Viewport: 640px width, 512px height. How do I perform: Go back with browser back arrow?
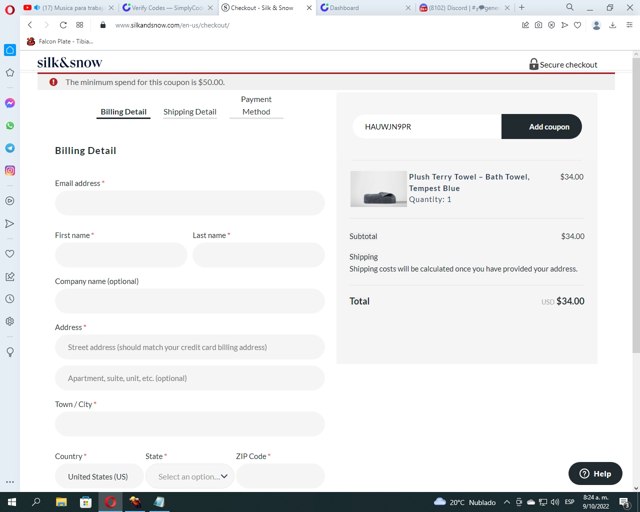30,25
